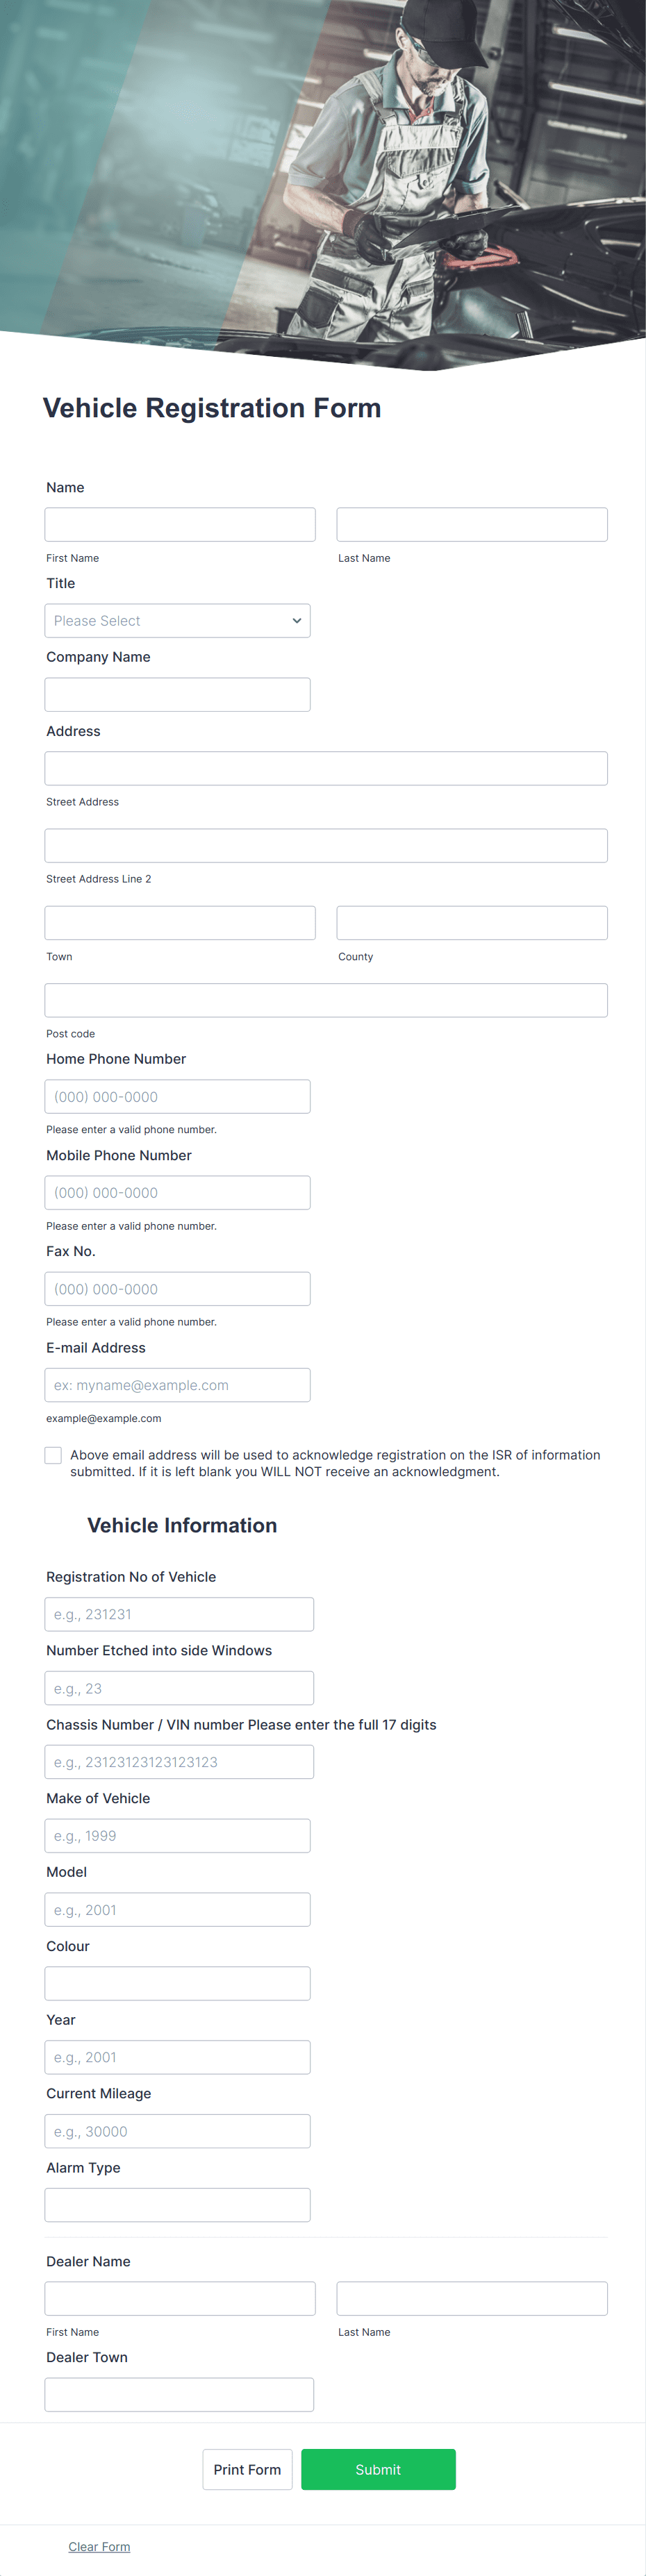Focus the Company Name input

tap(177, 693)
